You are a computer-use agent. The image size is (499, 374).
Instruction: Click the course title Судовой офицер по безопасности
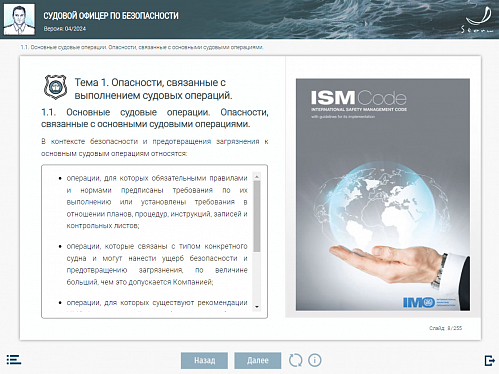click(111, 16)
